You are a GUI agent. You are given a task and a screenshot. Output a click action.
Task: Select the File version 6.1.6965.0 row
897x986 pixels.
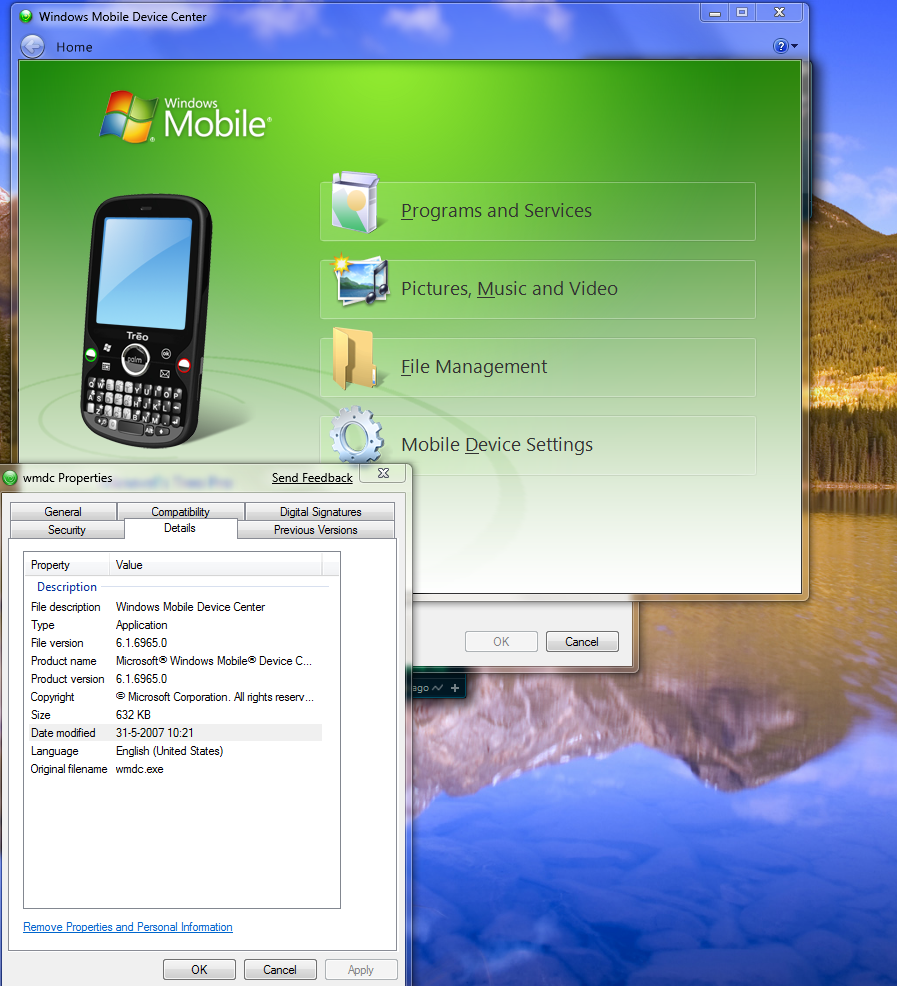pos(176,643)
